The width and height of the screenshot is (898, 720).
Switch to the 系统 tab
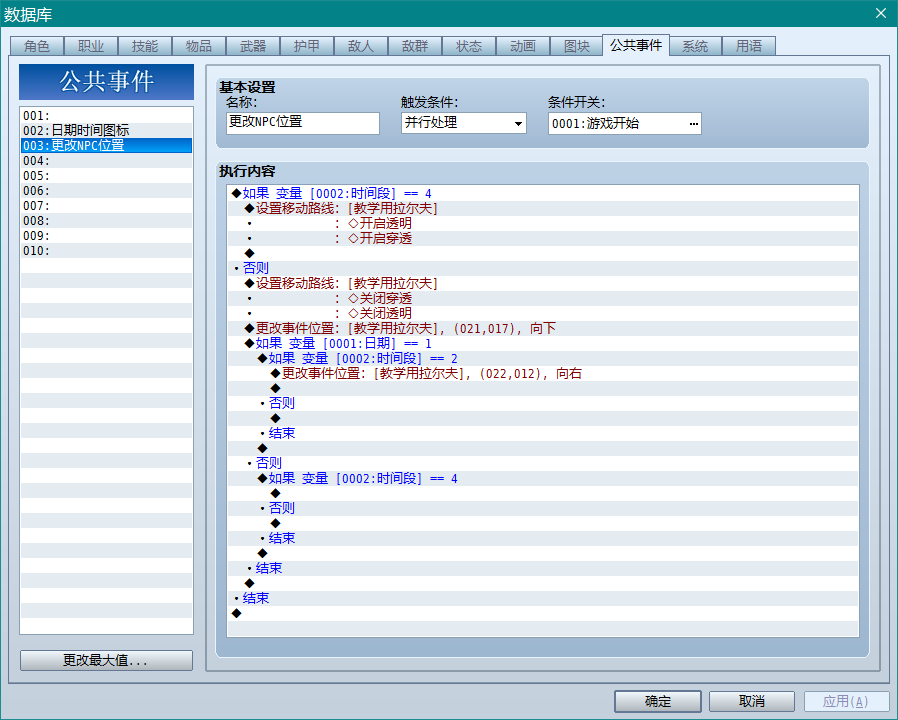tap(695, 46)
